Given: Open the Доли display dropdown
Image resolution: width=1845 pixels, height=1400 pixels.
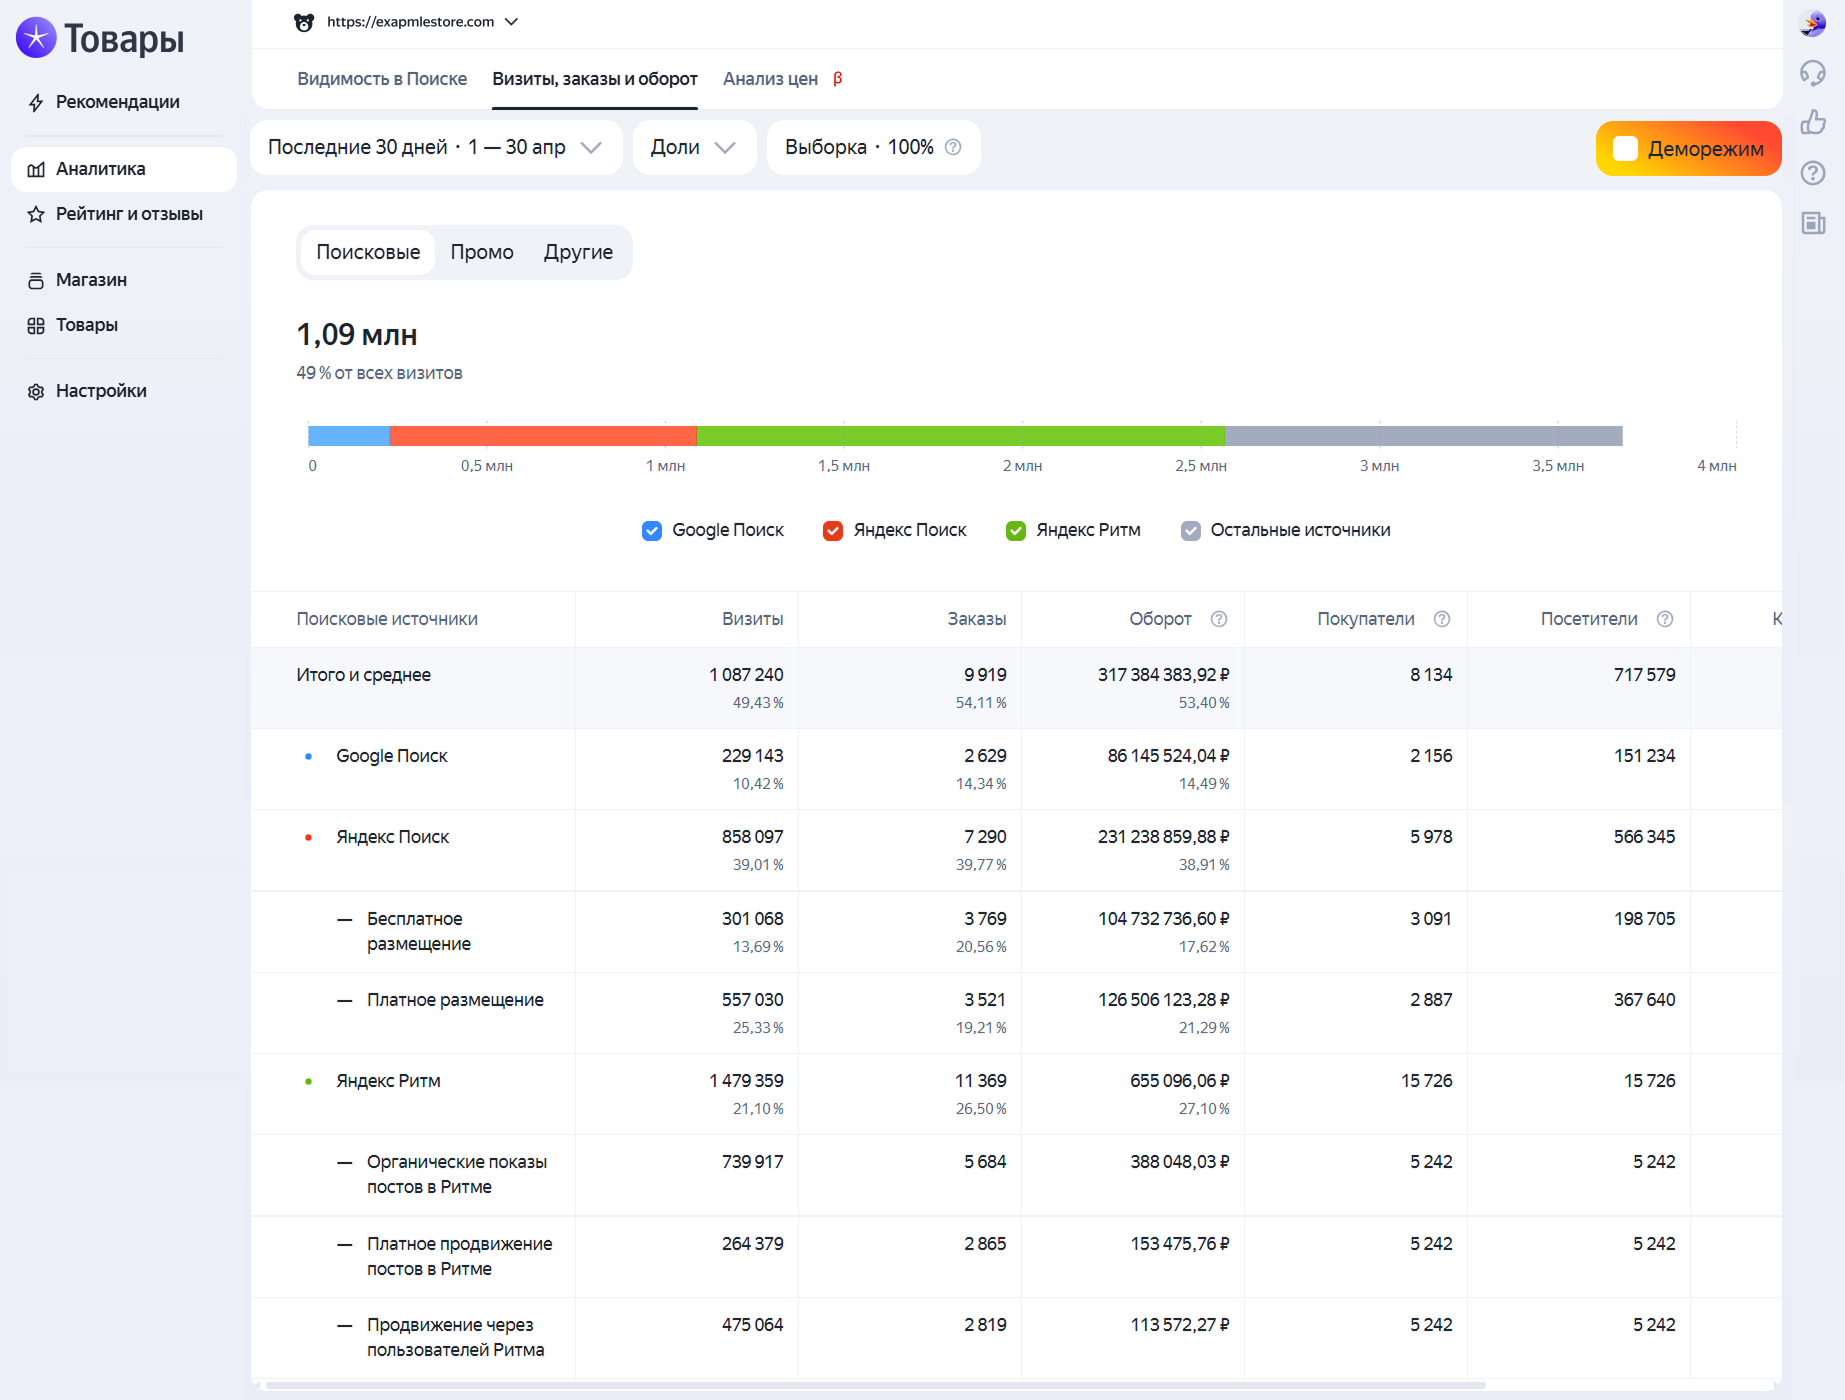Looking at the screenshot, I should pos(694,147).
